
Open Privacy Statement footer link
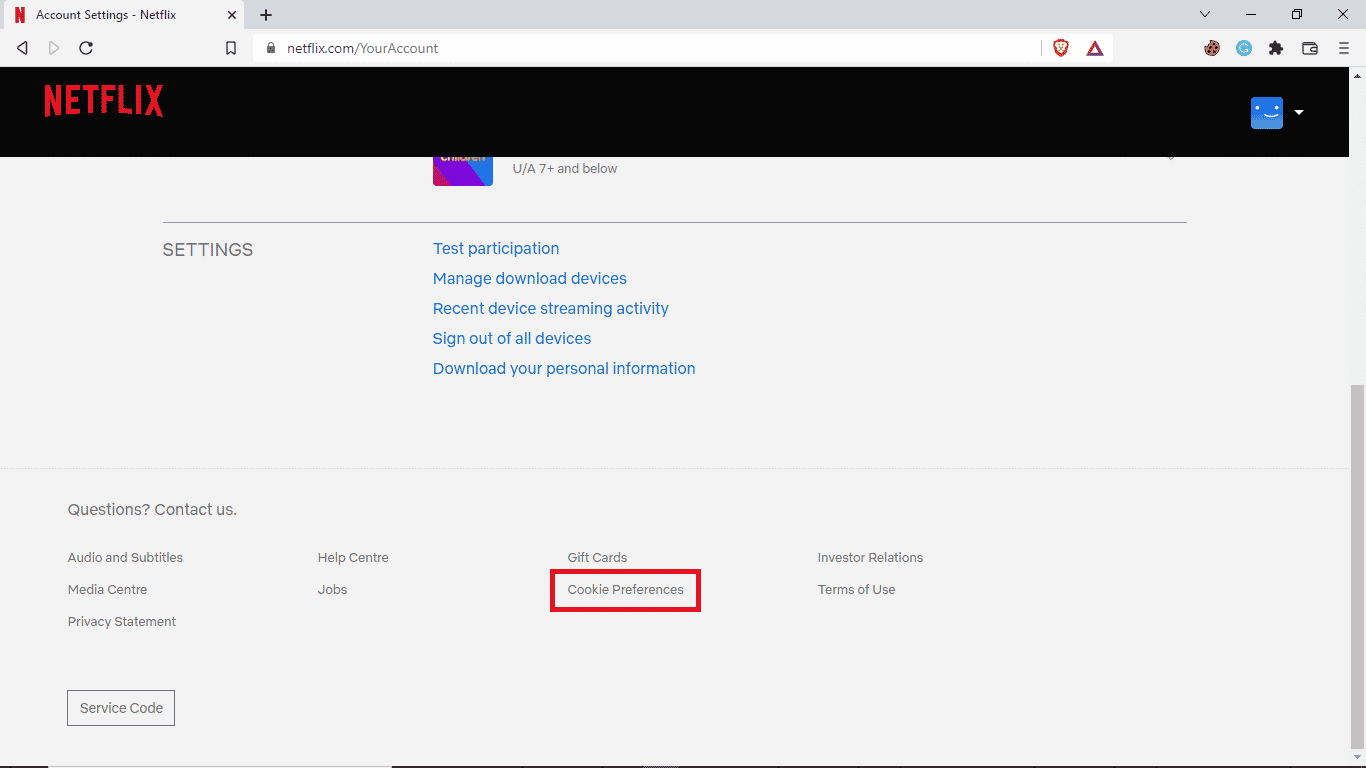(122, 621)
